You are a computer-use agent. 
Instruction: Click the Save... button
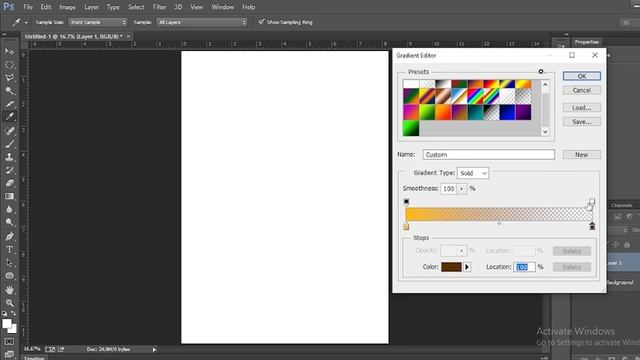[582, 122]
